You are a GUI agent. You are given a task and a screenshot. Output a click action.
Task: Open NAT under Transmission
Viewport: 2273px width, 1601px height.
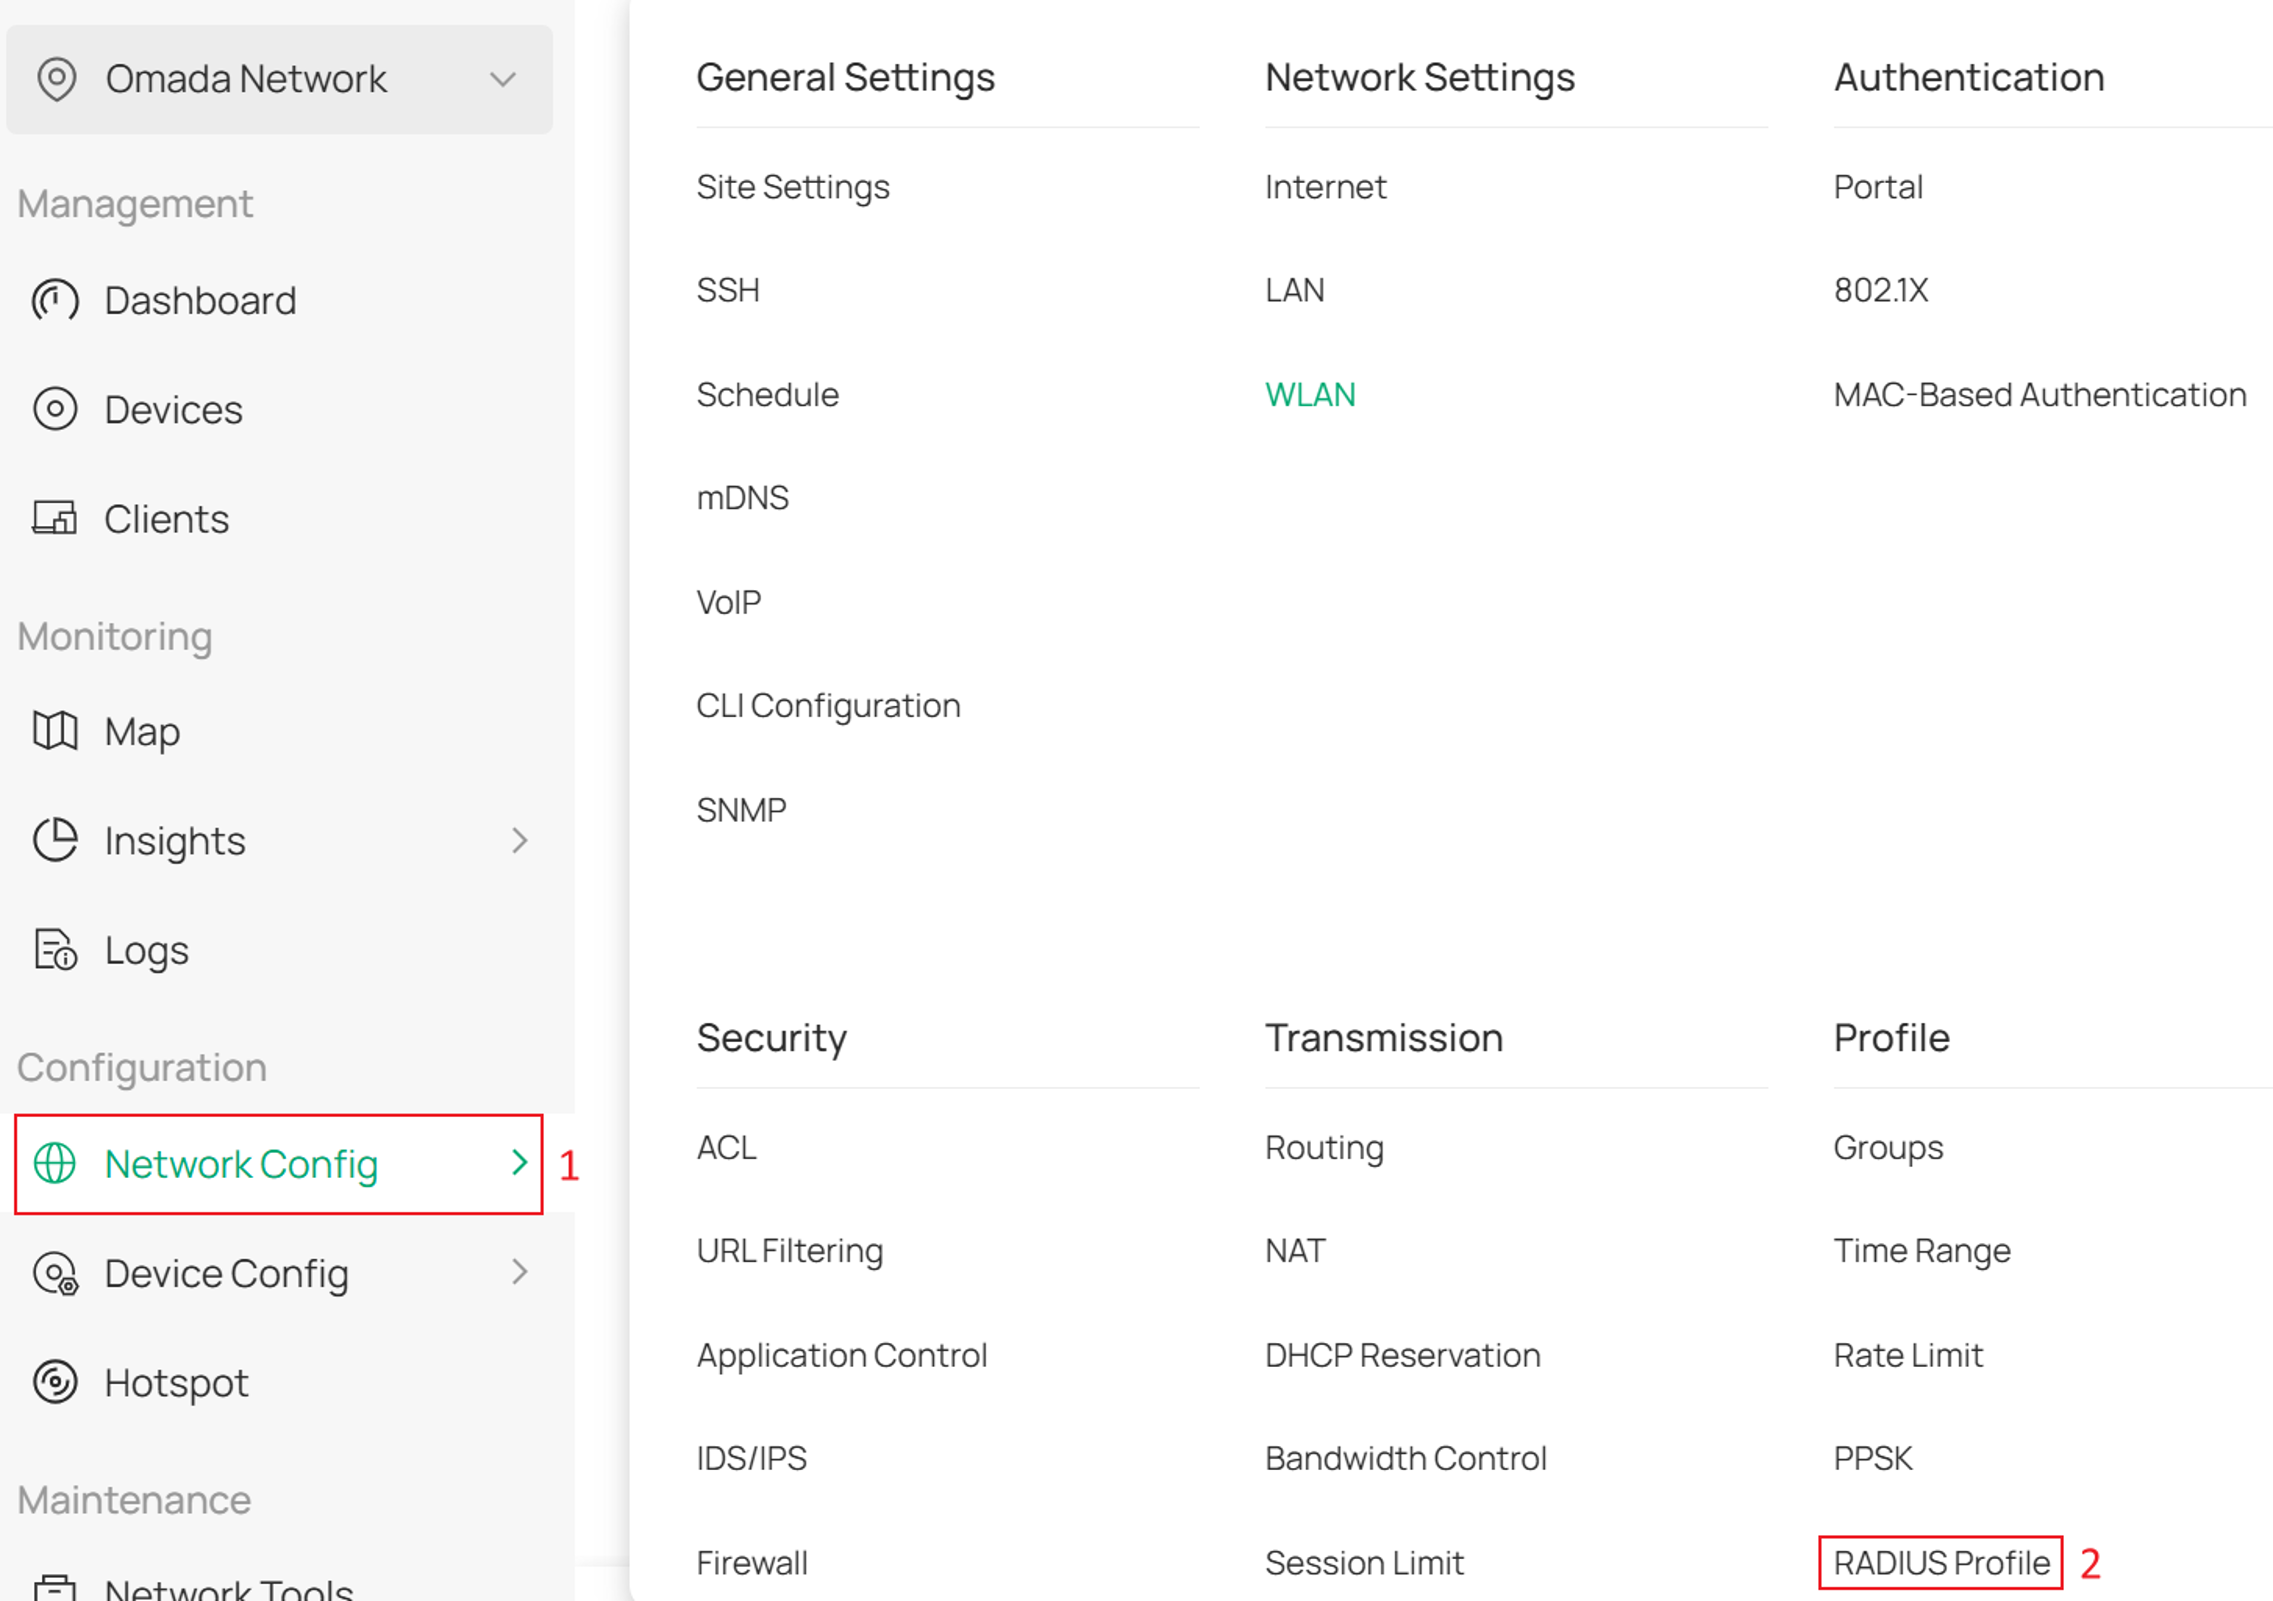pyautogui.click(x=1295, y=1251)
